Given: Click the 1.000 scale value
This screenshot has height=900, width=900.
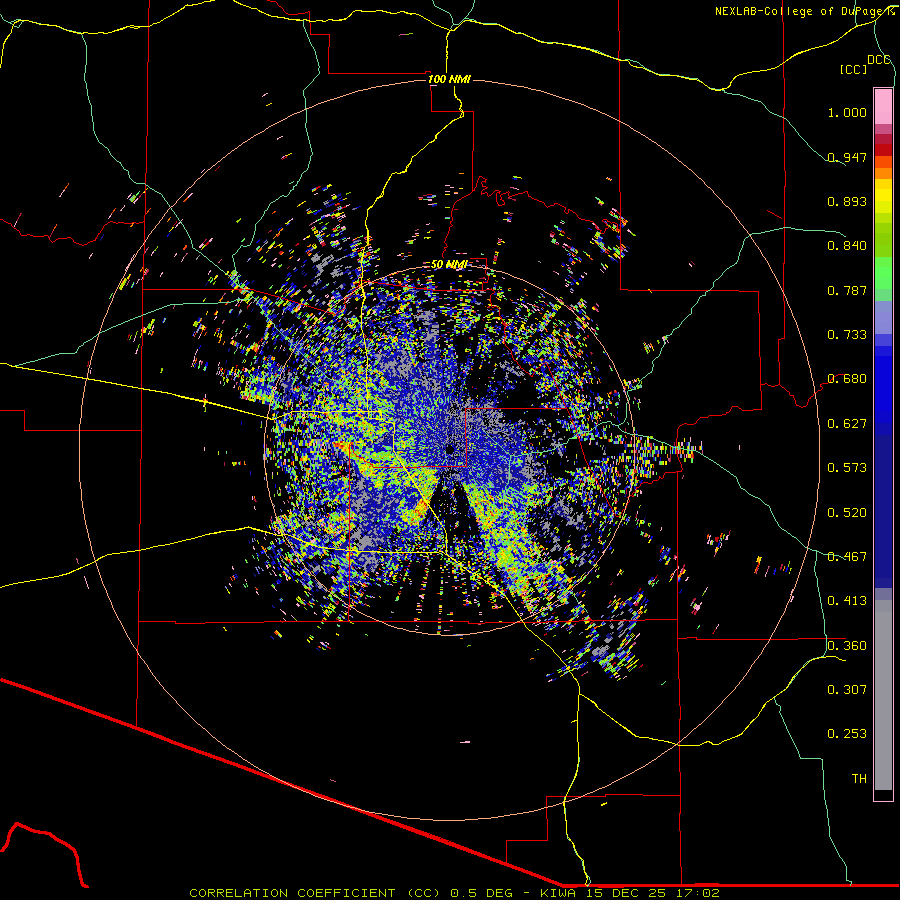Looking at the screenshot, I should 847,112.
